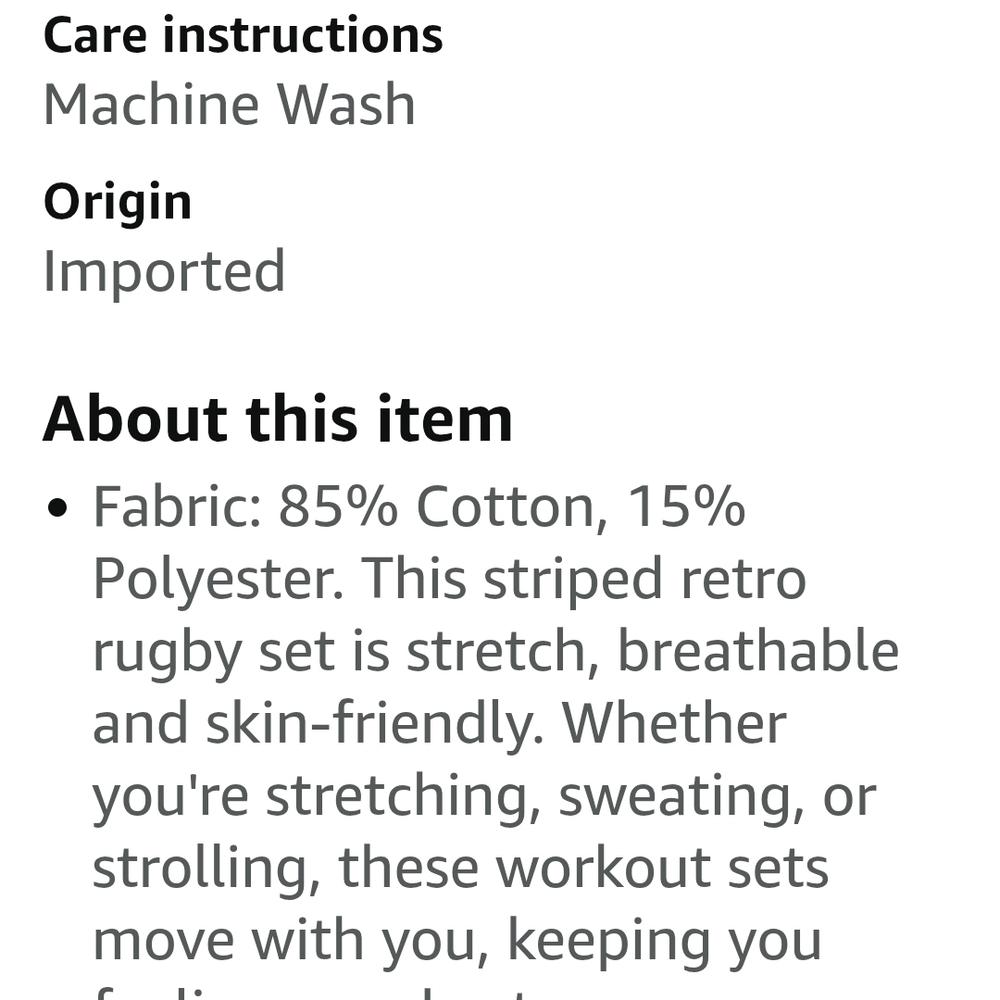This screenshot has width=1000, height=1000.
Task: Click the "Imported" origin value
Action: 164,271
